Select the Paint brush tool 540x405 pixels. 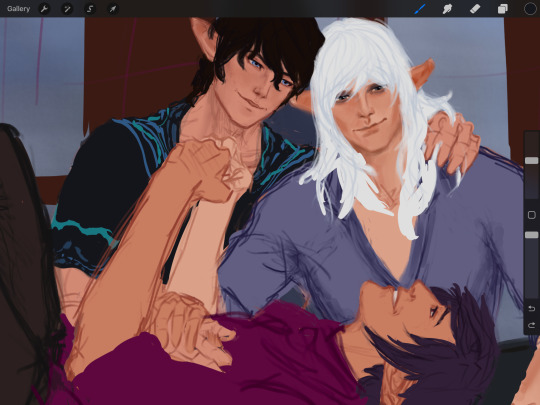420,9
